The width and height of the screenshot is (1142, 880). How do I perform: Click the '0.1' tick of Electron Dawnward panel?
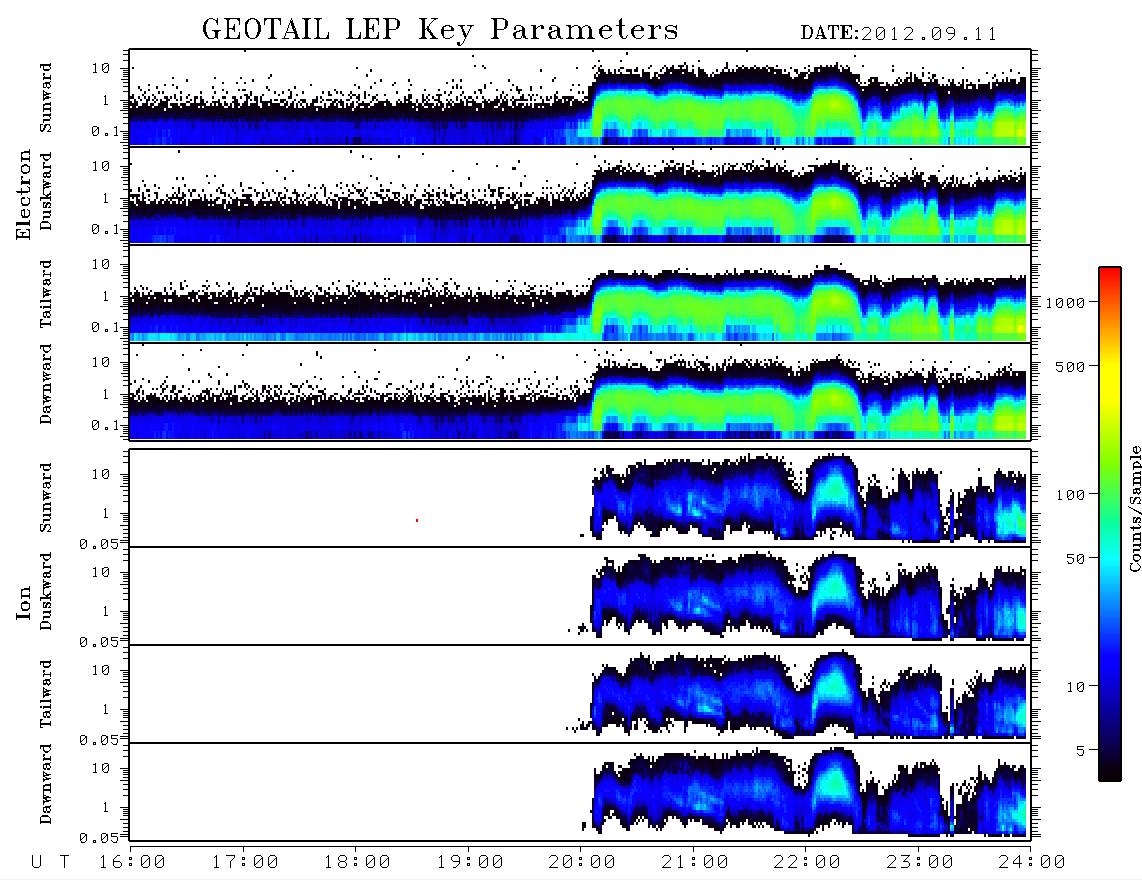[105, 425]
